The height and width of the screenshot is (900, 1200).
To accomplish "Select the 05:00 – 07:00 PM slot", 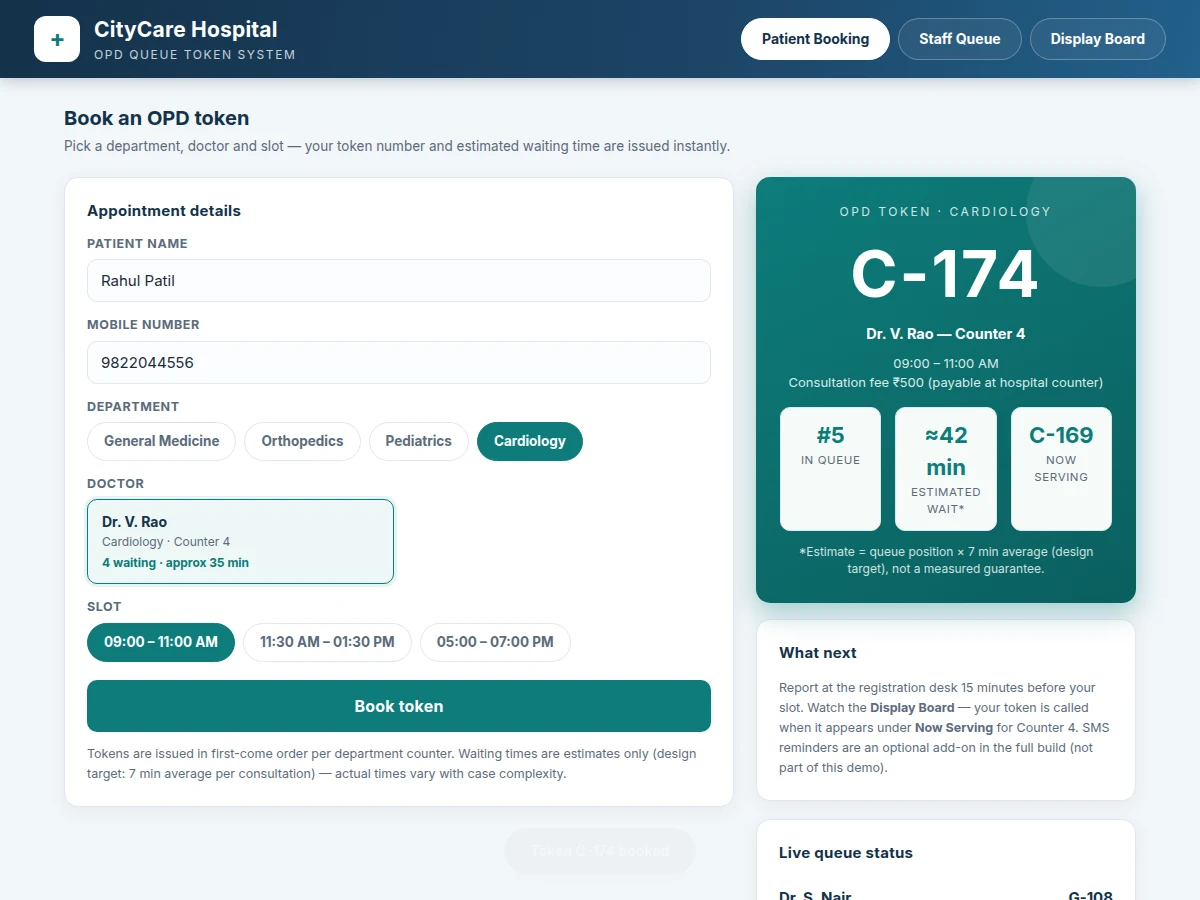I will pos(495,642).
